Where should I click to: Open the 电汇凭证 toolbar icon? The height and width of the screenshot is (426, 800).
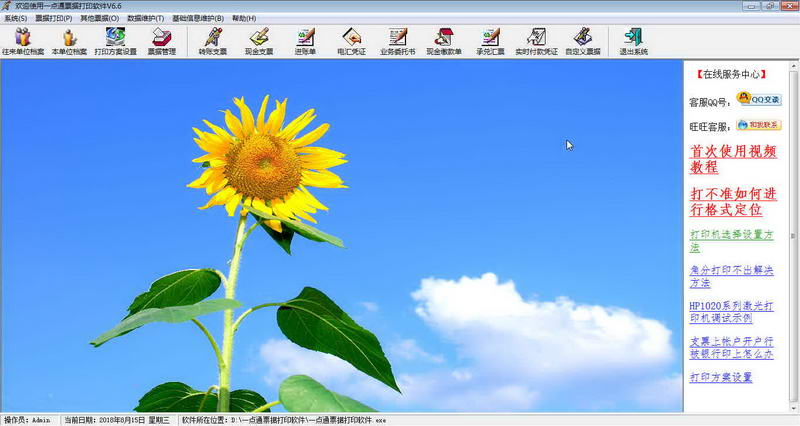click(x=352, y=41)
